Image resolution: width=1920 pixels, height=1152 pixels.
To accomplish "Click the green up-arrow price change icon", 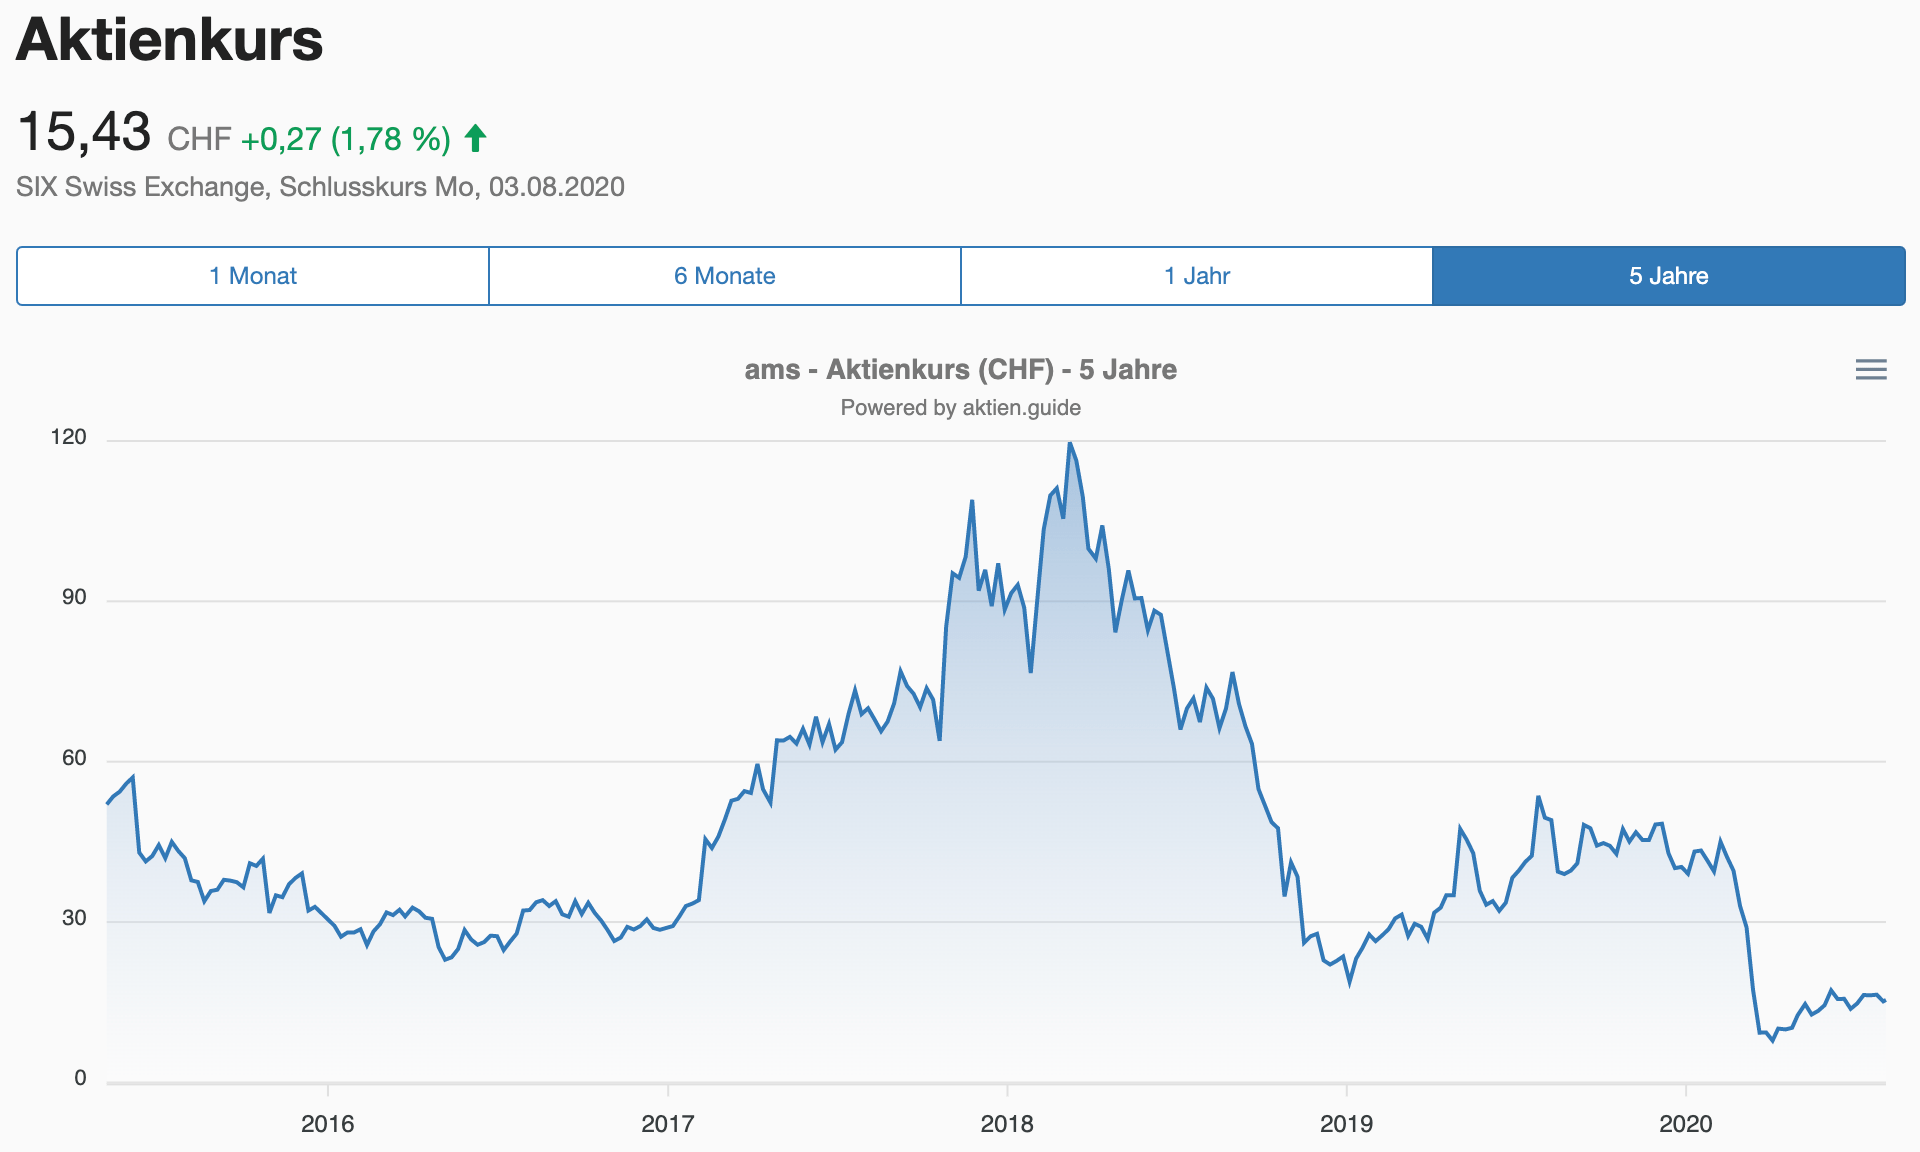I will coord(476,138).
